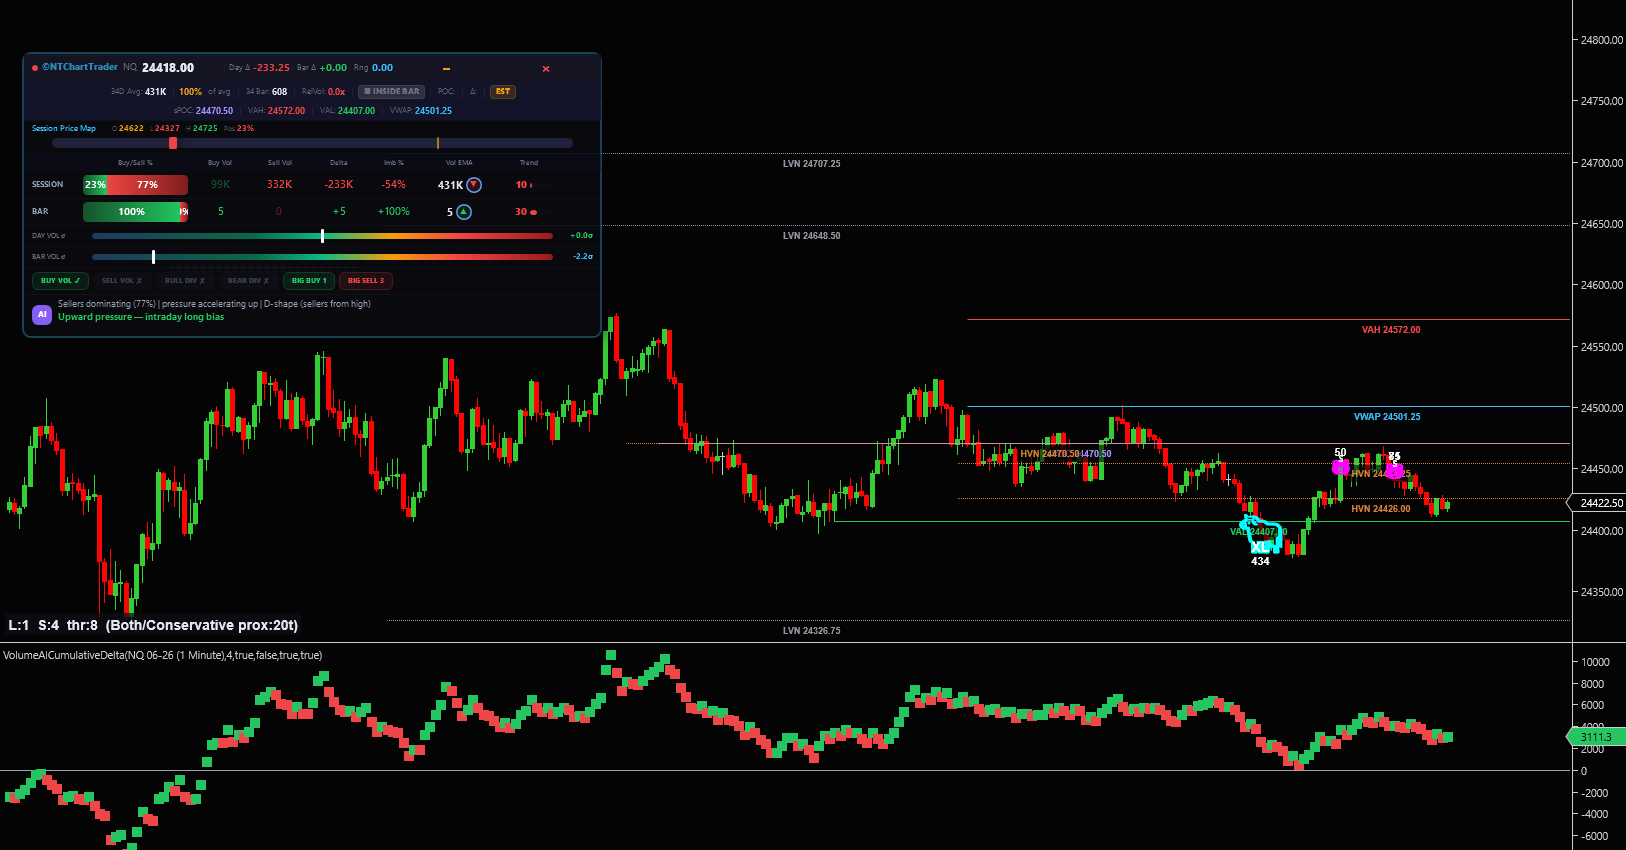Click the ©NTChartTrader title link
Viewport: 1626px width, 850px height.
tap(80, 67)
